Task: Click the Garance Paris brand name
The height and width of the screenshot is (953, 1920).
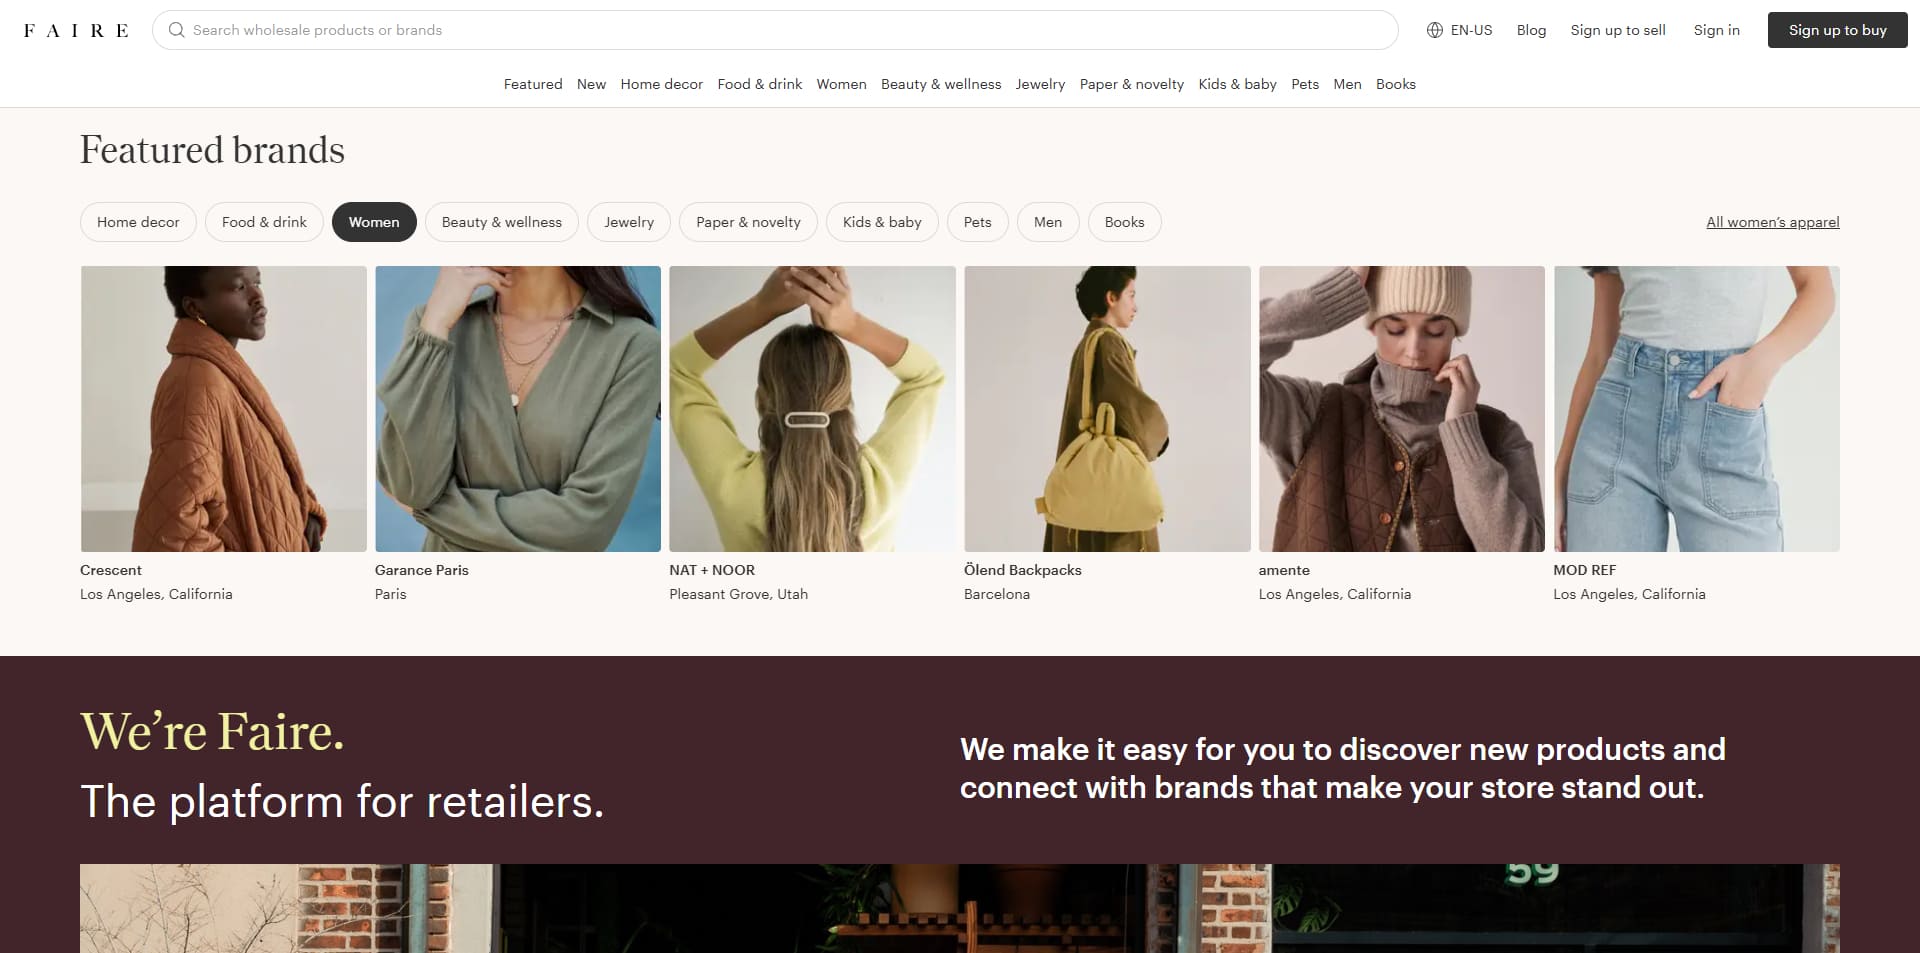Action: [x=422, y=570]
